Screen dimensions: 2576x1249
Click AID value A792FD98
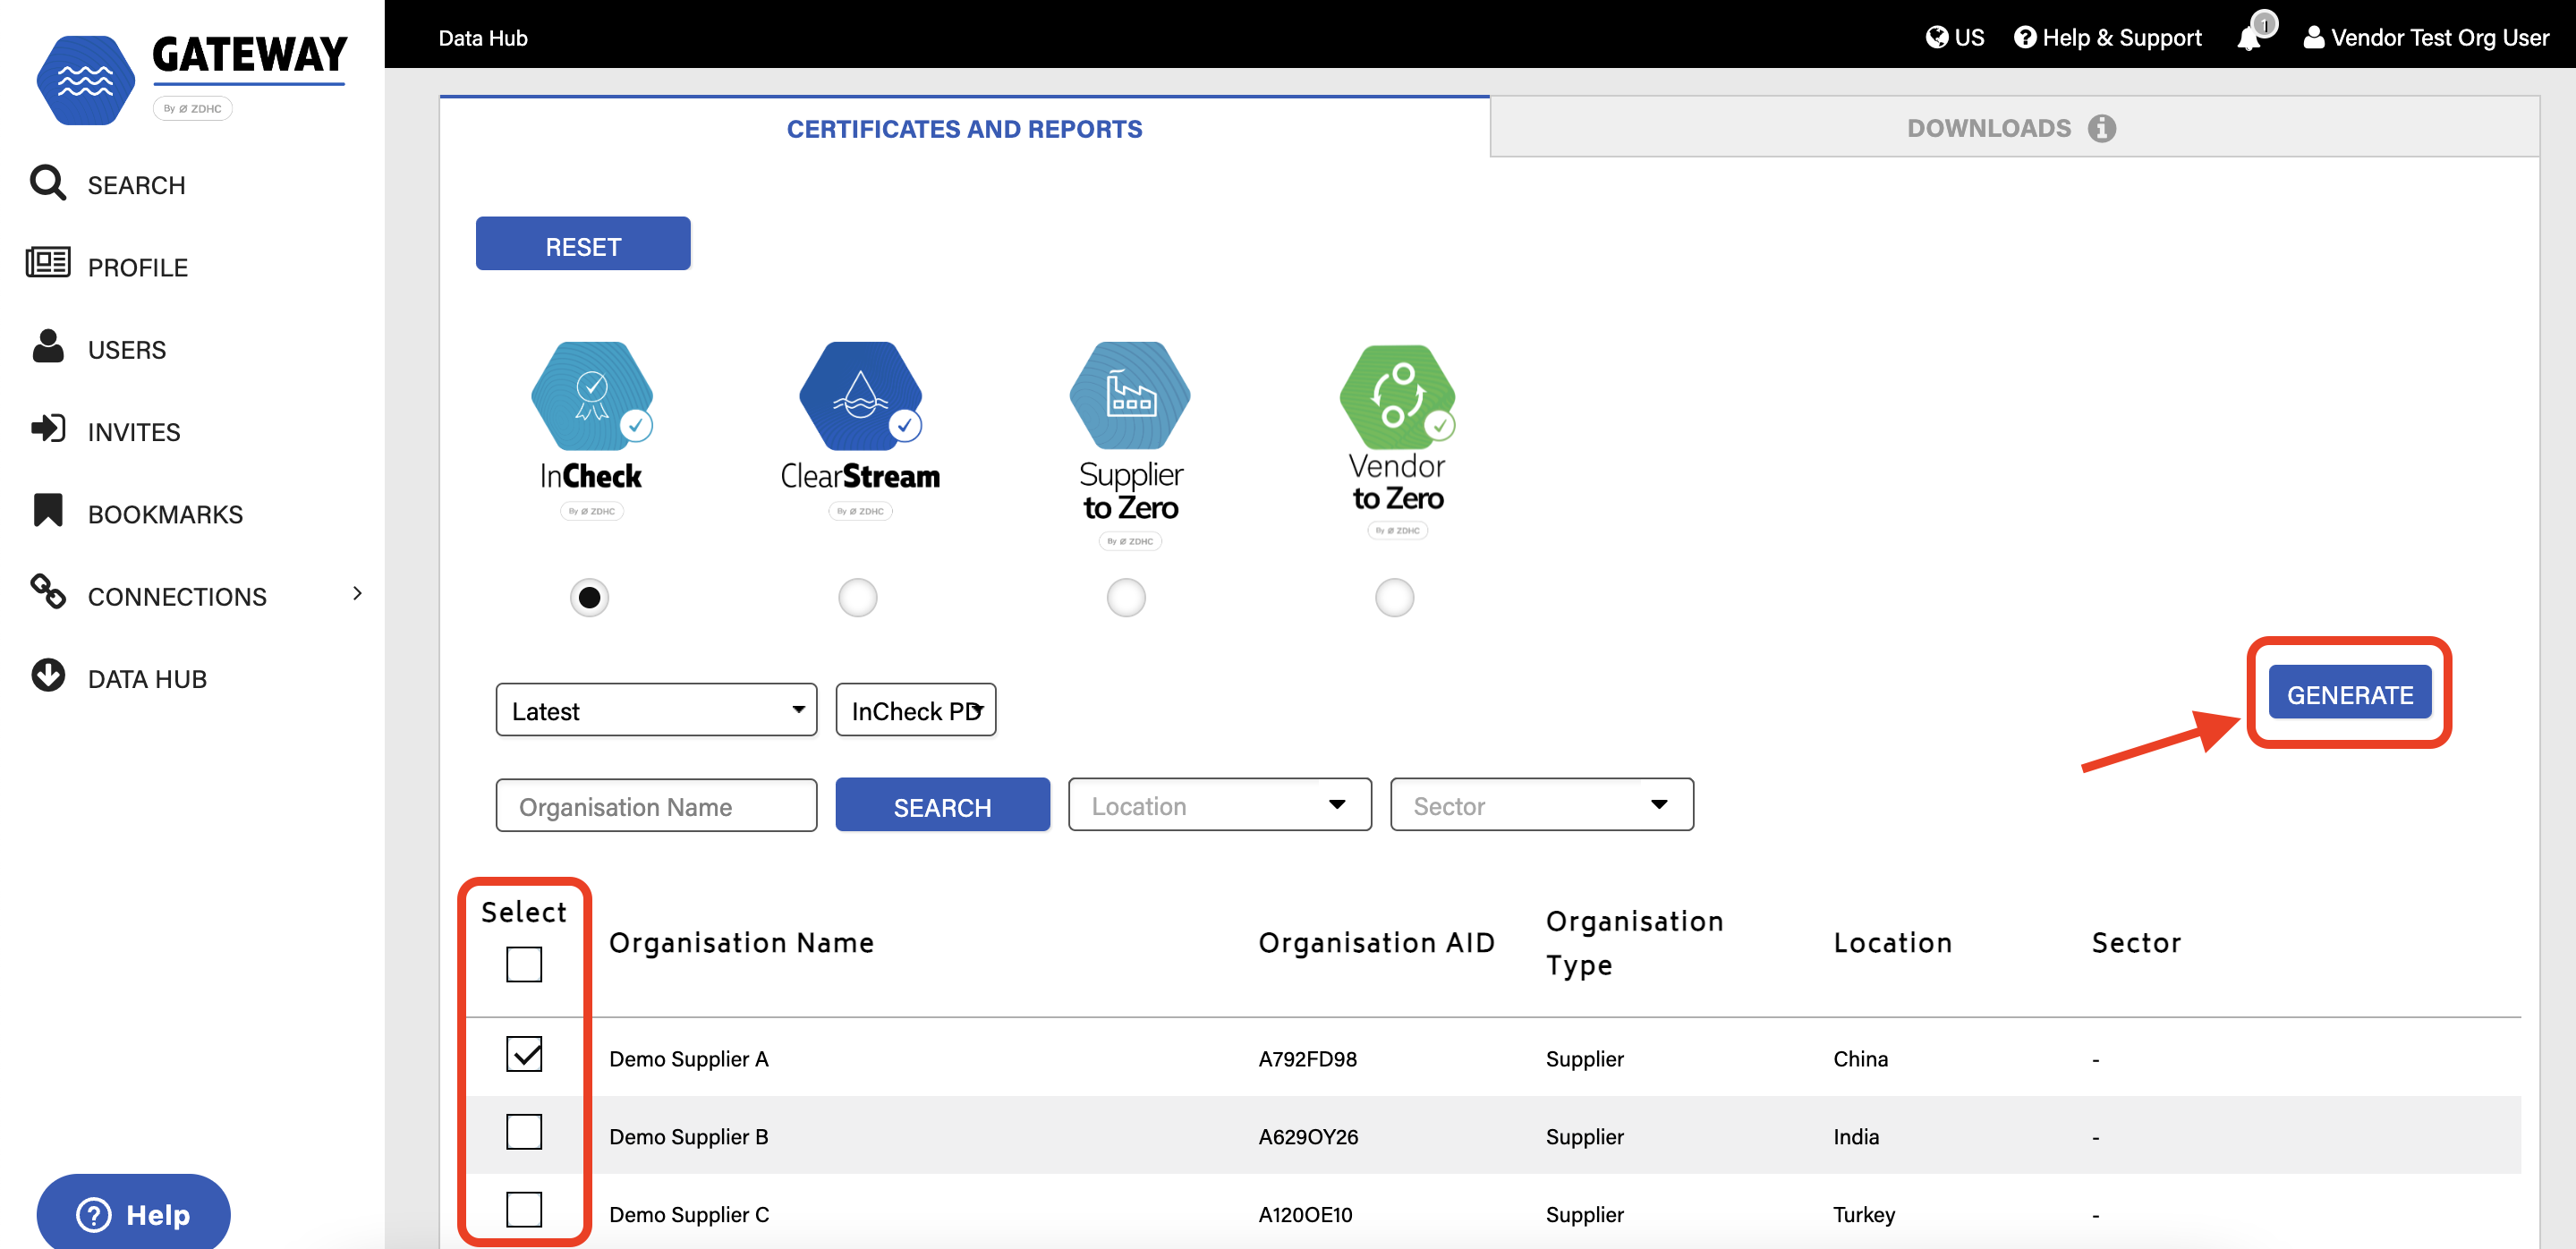(1307, 1058)
